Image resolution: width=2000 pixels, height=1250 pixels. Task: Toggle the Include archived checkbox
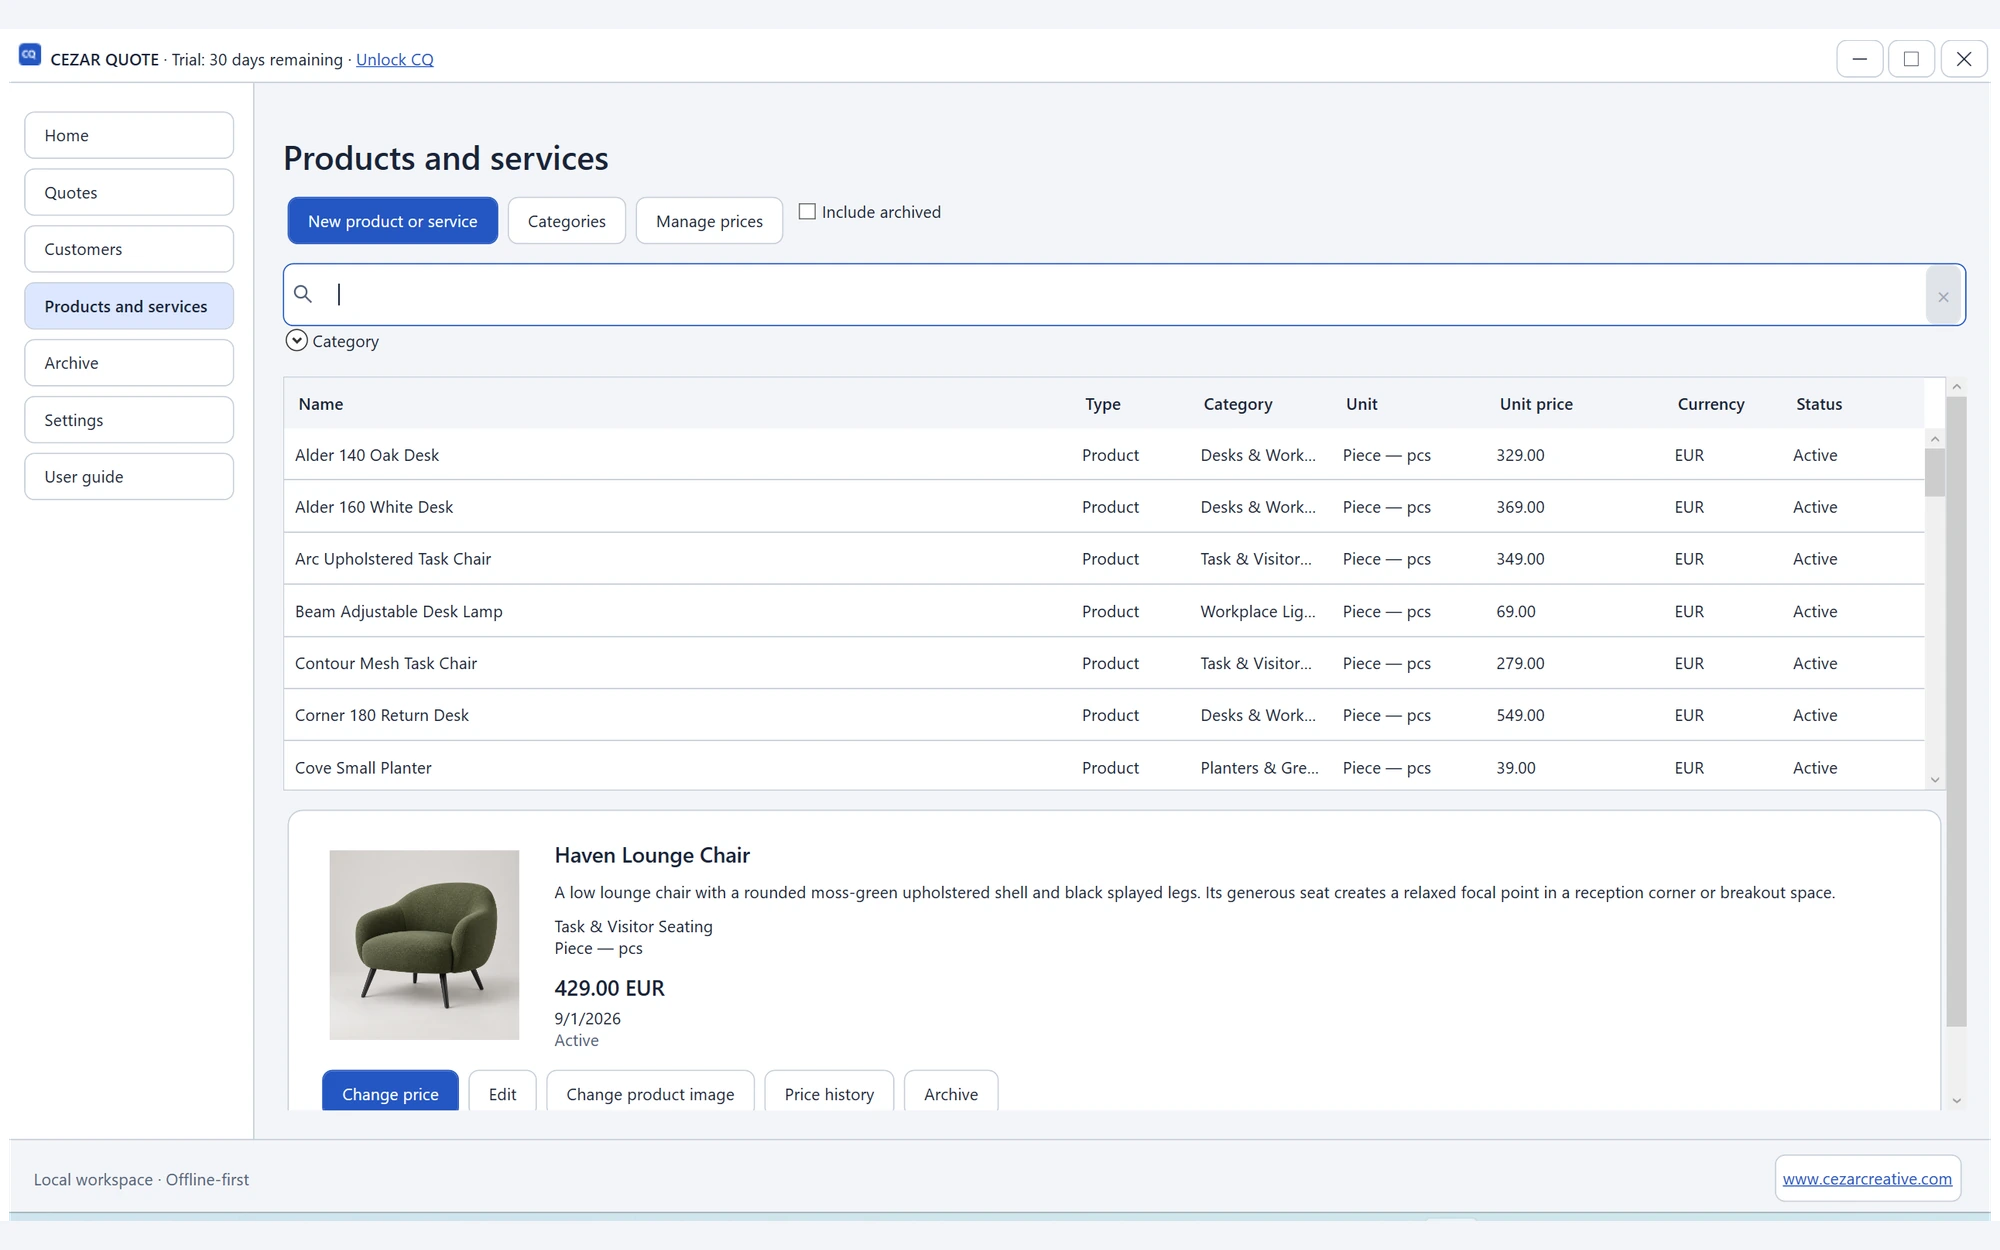(807, 212)
